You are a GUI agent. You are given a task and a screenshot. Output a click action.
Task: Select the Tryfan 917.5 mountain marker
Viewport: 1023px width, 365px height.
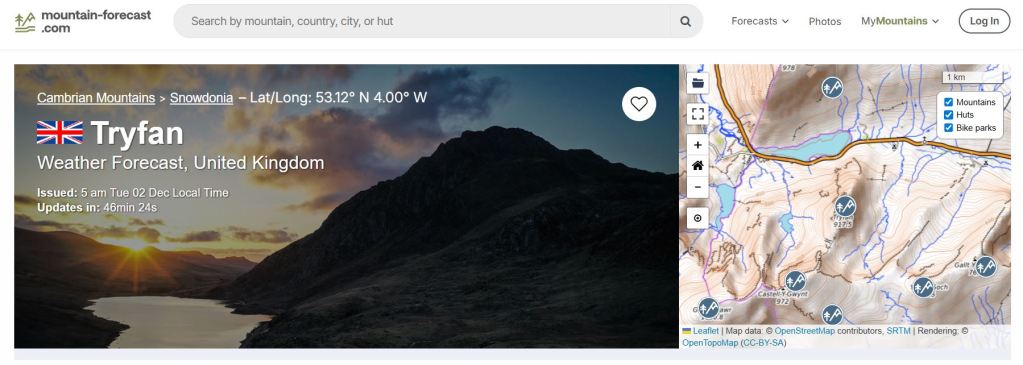click(845, 207)
